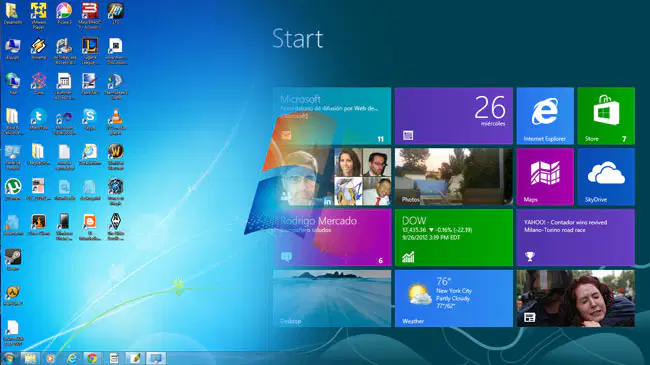Open the VMware Player shortcut
Image resolution: width=650 pixels, height=365 pixels.
point(39,16)
